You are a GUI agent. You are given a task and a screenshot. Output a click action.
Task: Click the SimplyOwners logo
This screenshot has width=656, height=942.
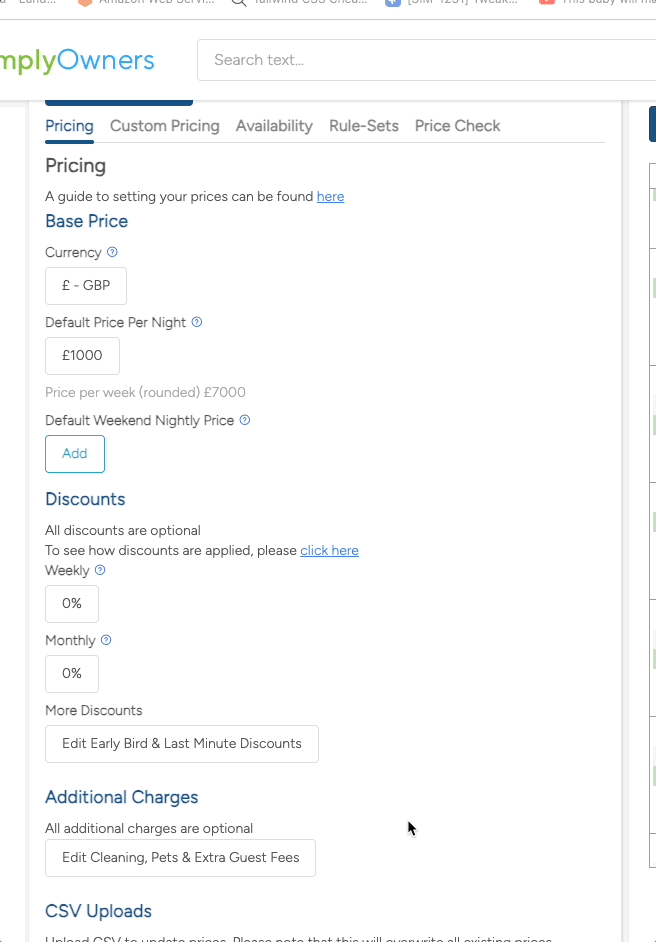click(x=77, y=60)
